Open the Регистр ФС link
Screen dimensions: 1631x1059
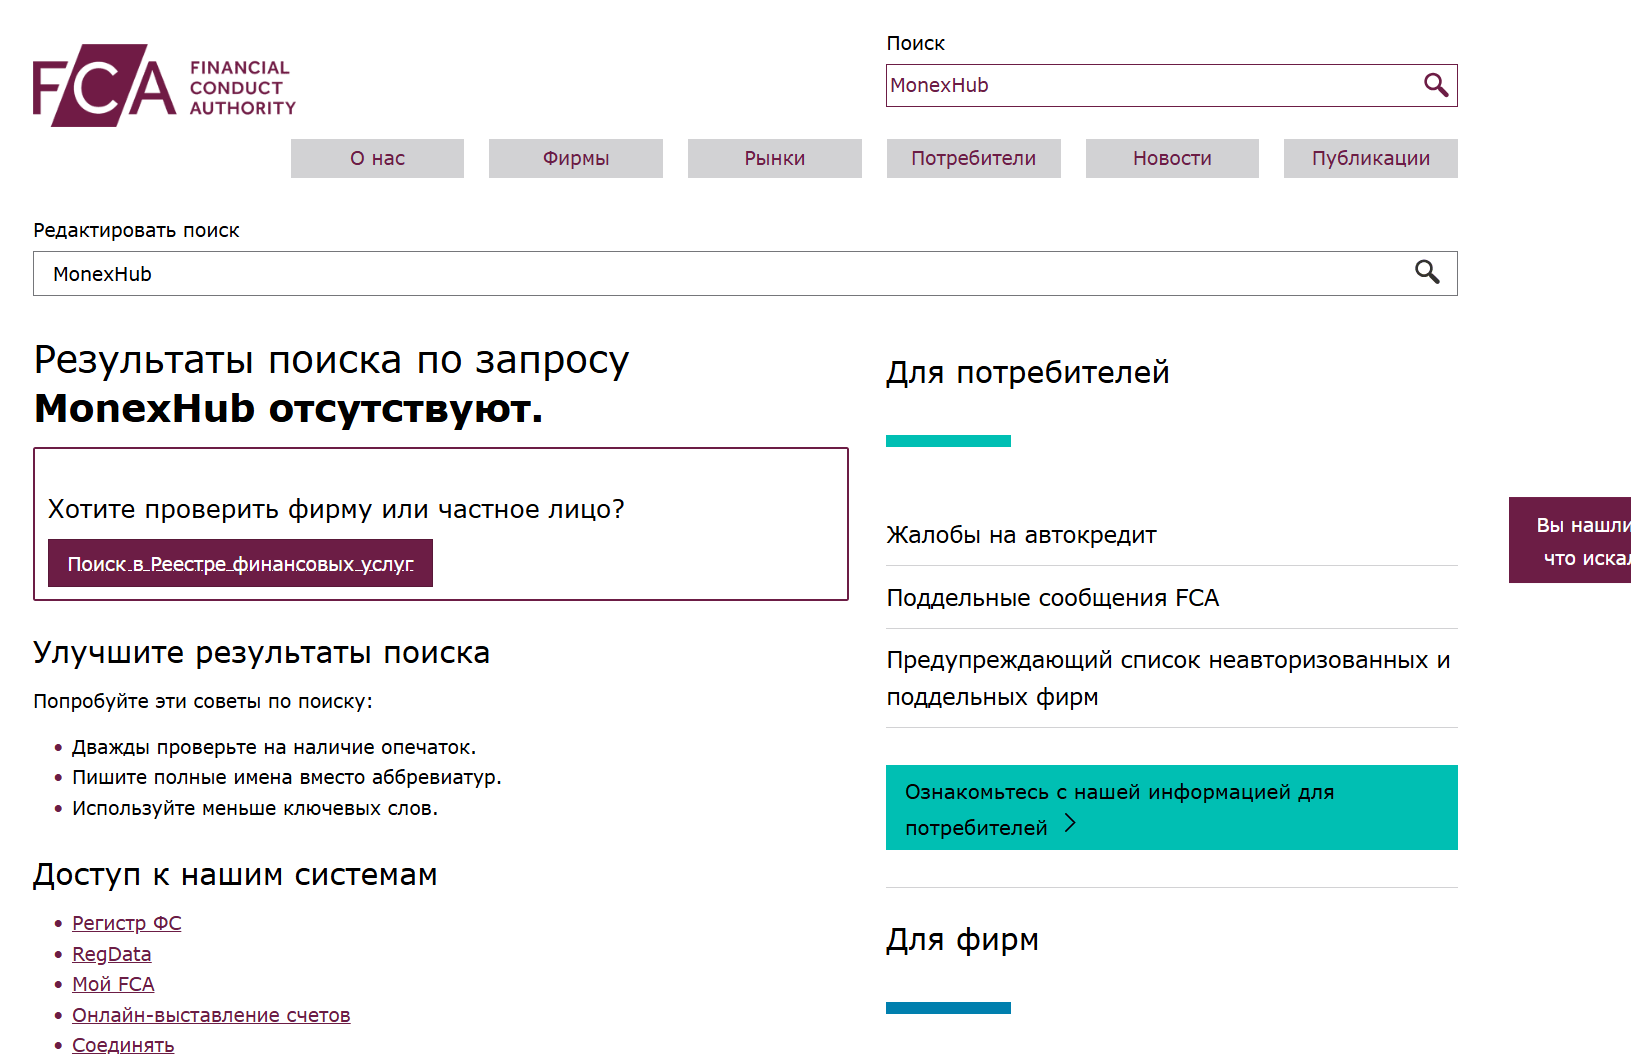(126, 922)
